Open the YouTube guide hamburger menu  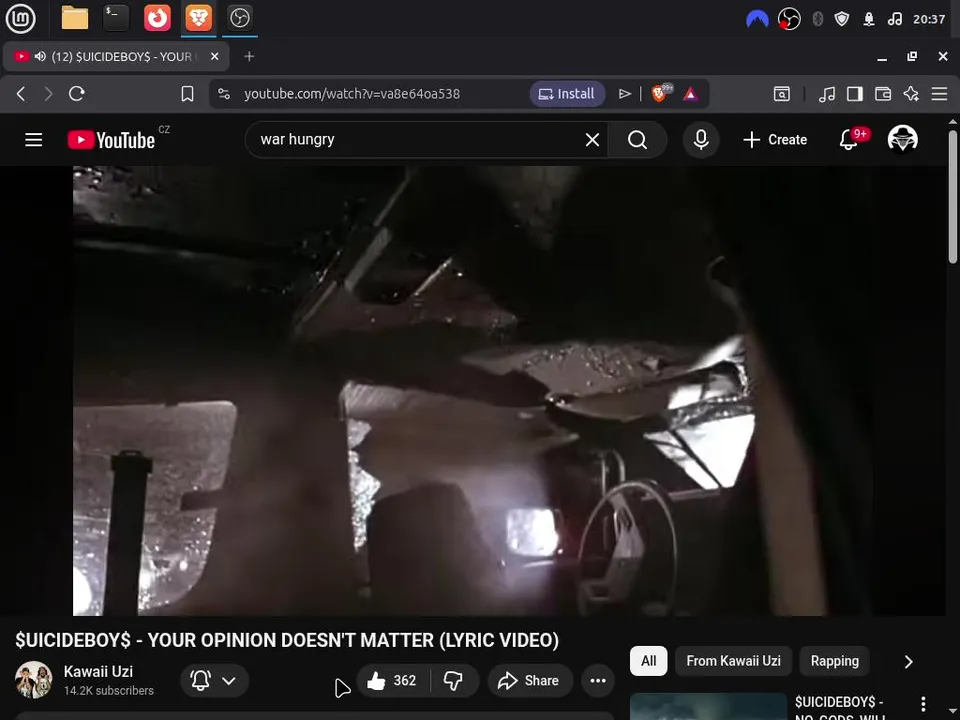[x=34, y=140]
